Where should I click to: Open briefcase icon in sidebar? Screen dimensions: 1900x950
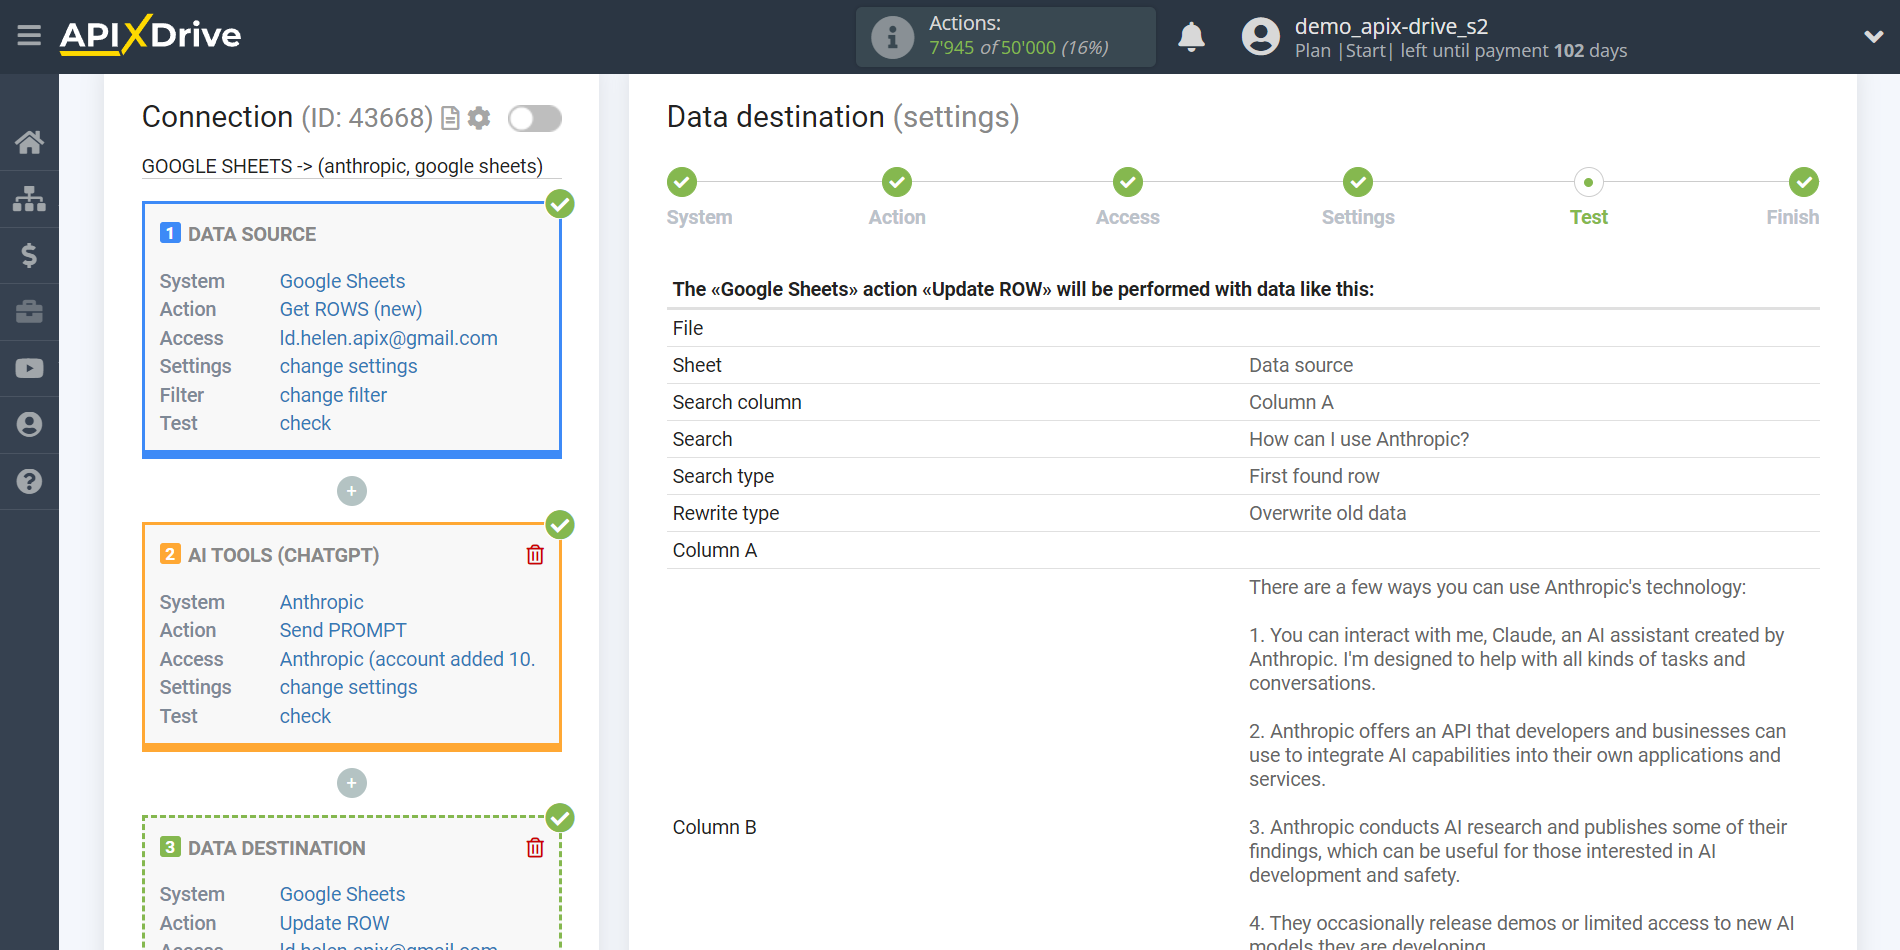pyautogui.click(x=29, y=312)
